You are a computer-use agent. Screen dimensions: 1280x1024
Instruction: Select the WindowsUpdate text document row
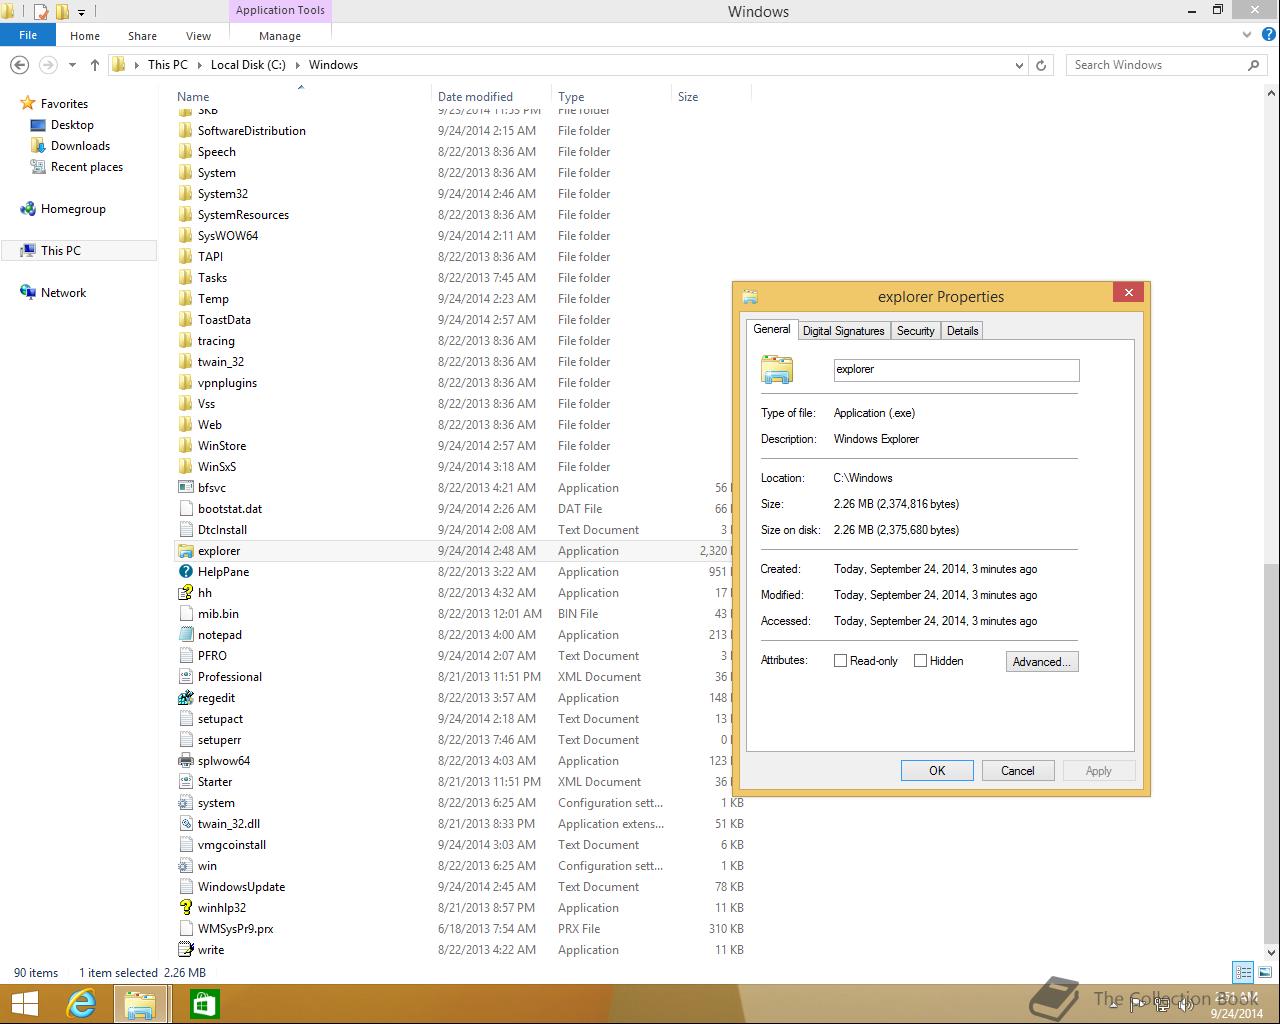(x=460, y=887)
